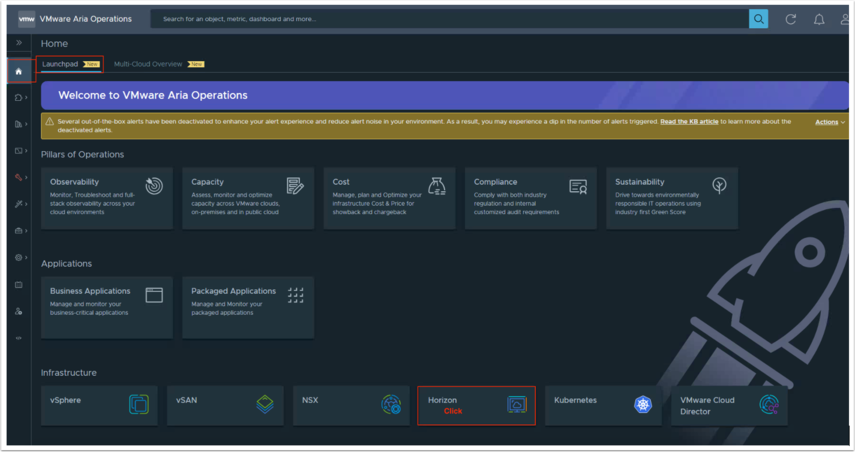The image size is (855, 452).
Task: Open the notifications bell
Action: [x=819, y=19]
